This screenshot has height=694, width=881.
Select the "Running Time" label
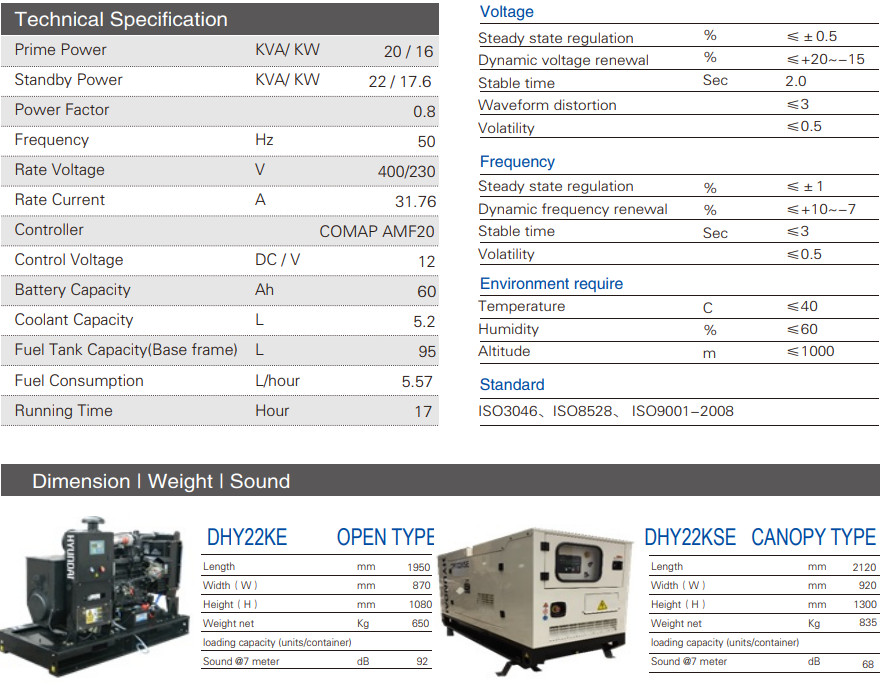click(63, 410)
